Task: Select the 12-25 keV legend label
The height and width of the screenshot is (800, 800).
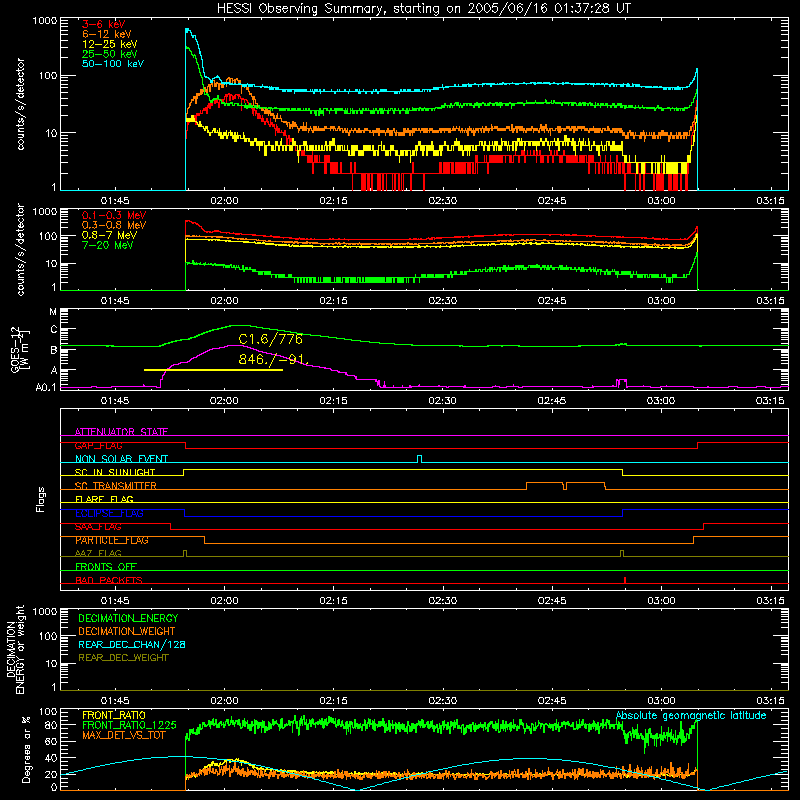Action: click(x=110, y=44)
